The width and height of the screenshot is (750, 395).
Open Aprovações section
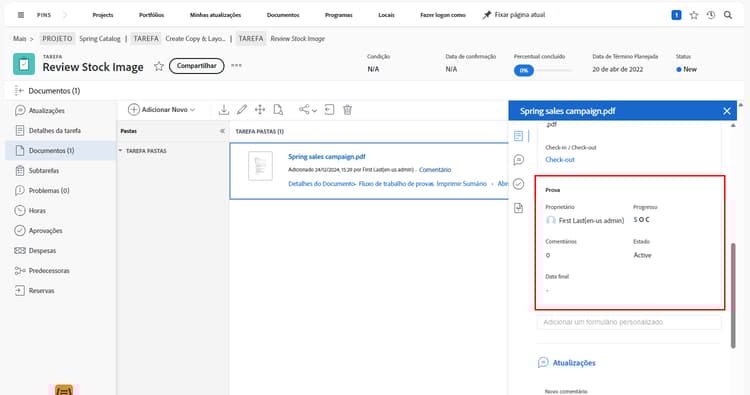(x=45, y=231)
